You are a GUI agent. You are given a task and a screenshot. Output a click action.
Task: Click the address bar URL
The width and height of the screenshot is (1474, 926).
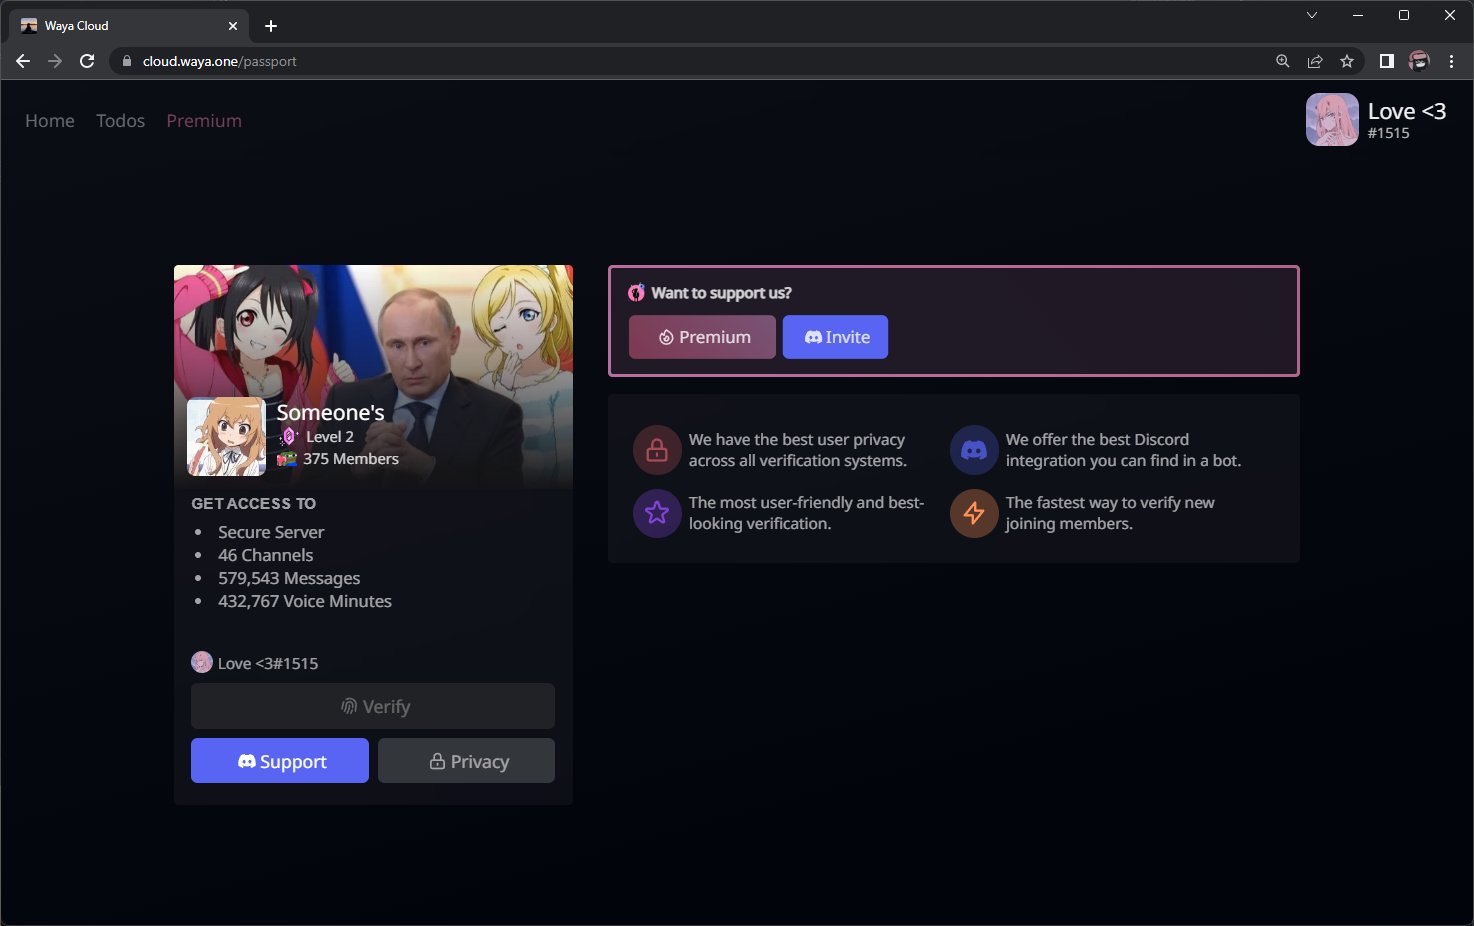[219, 61]
